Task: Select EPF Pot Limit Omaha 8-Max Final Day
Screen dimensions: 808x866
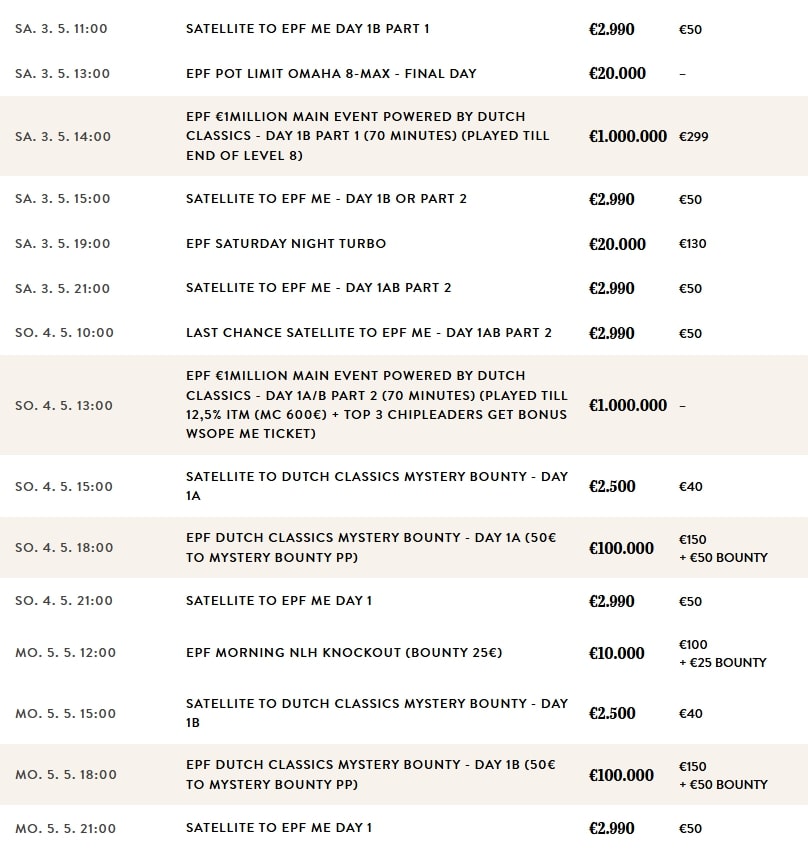Action: [331, 73]
